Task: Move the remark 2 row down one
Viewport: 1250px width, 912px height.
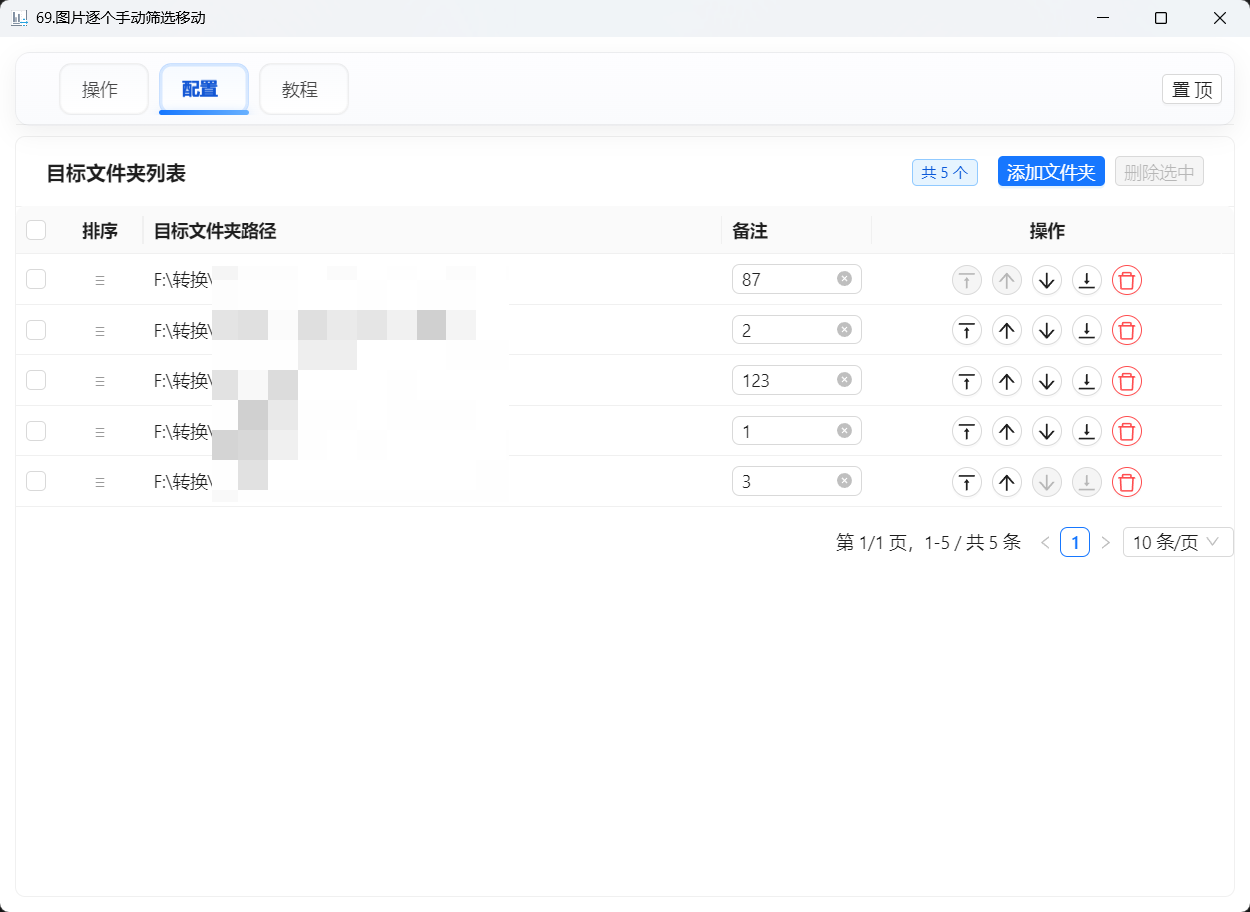Action: tap(1046, 330)
